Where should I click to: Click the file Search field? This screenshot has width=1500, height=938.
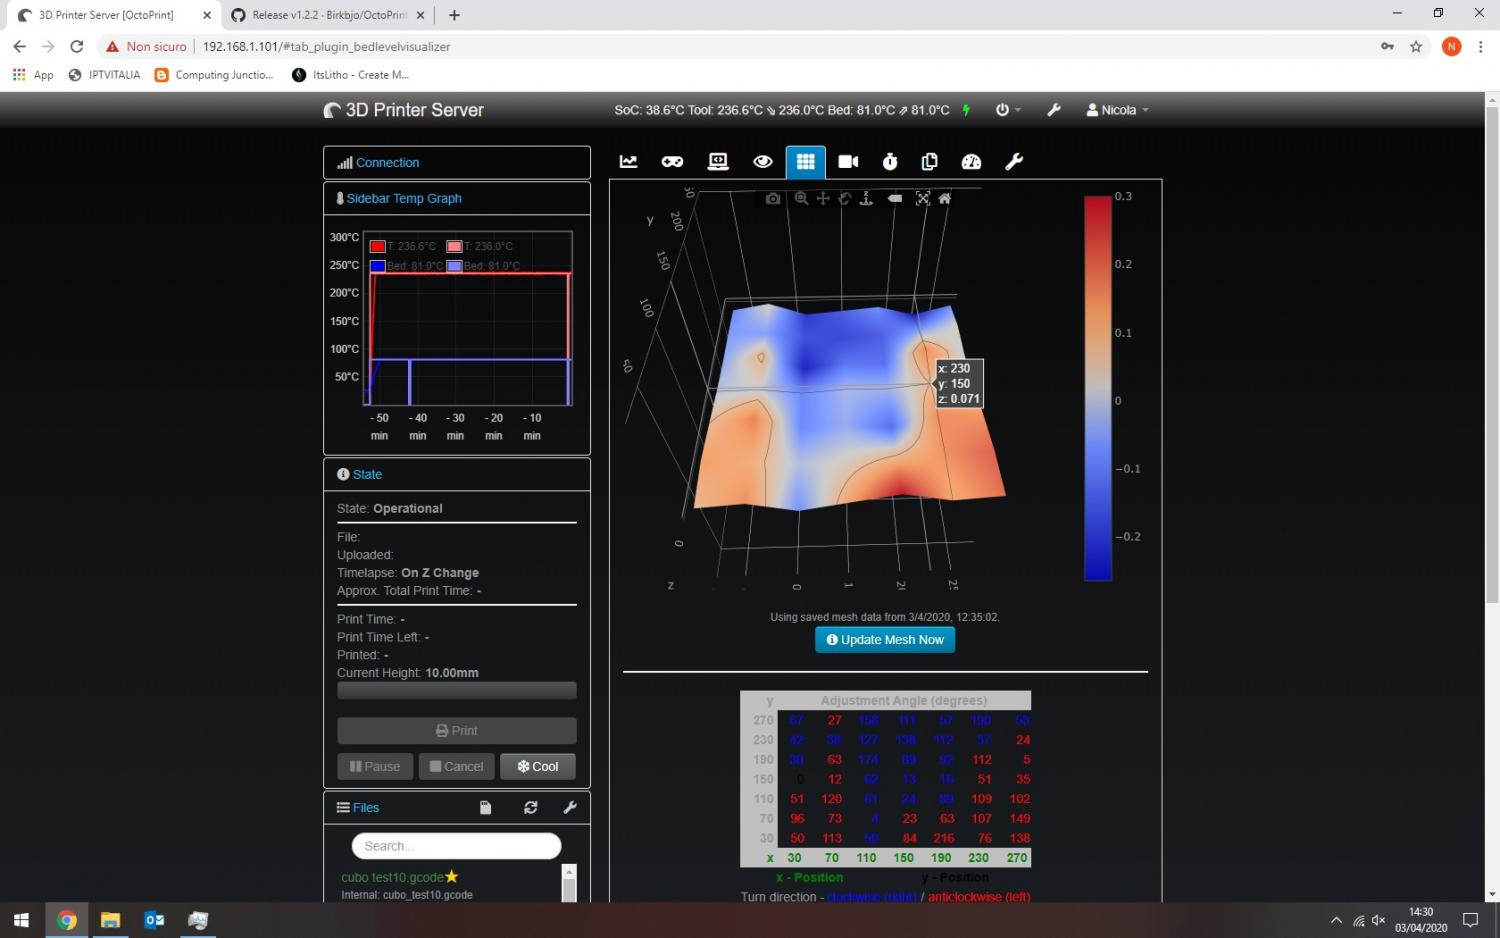click(456, 846)
